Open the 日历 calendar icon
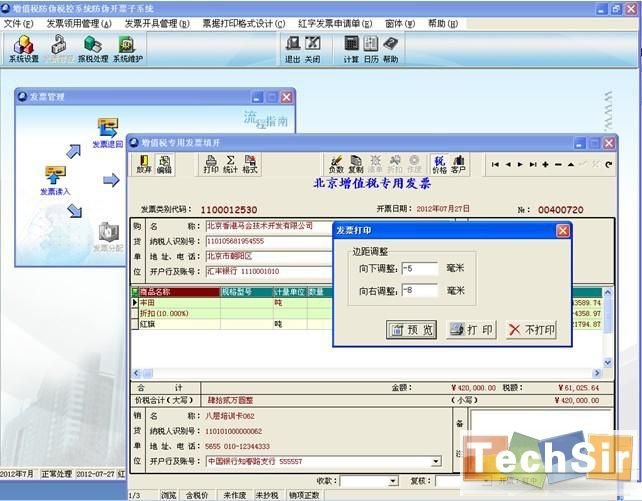642x501 pixels. 371,49
